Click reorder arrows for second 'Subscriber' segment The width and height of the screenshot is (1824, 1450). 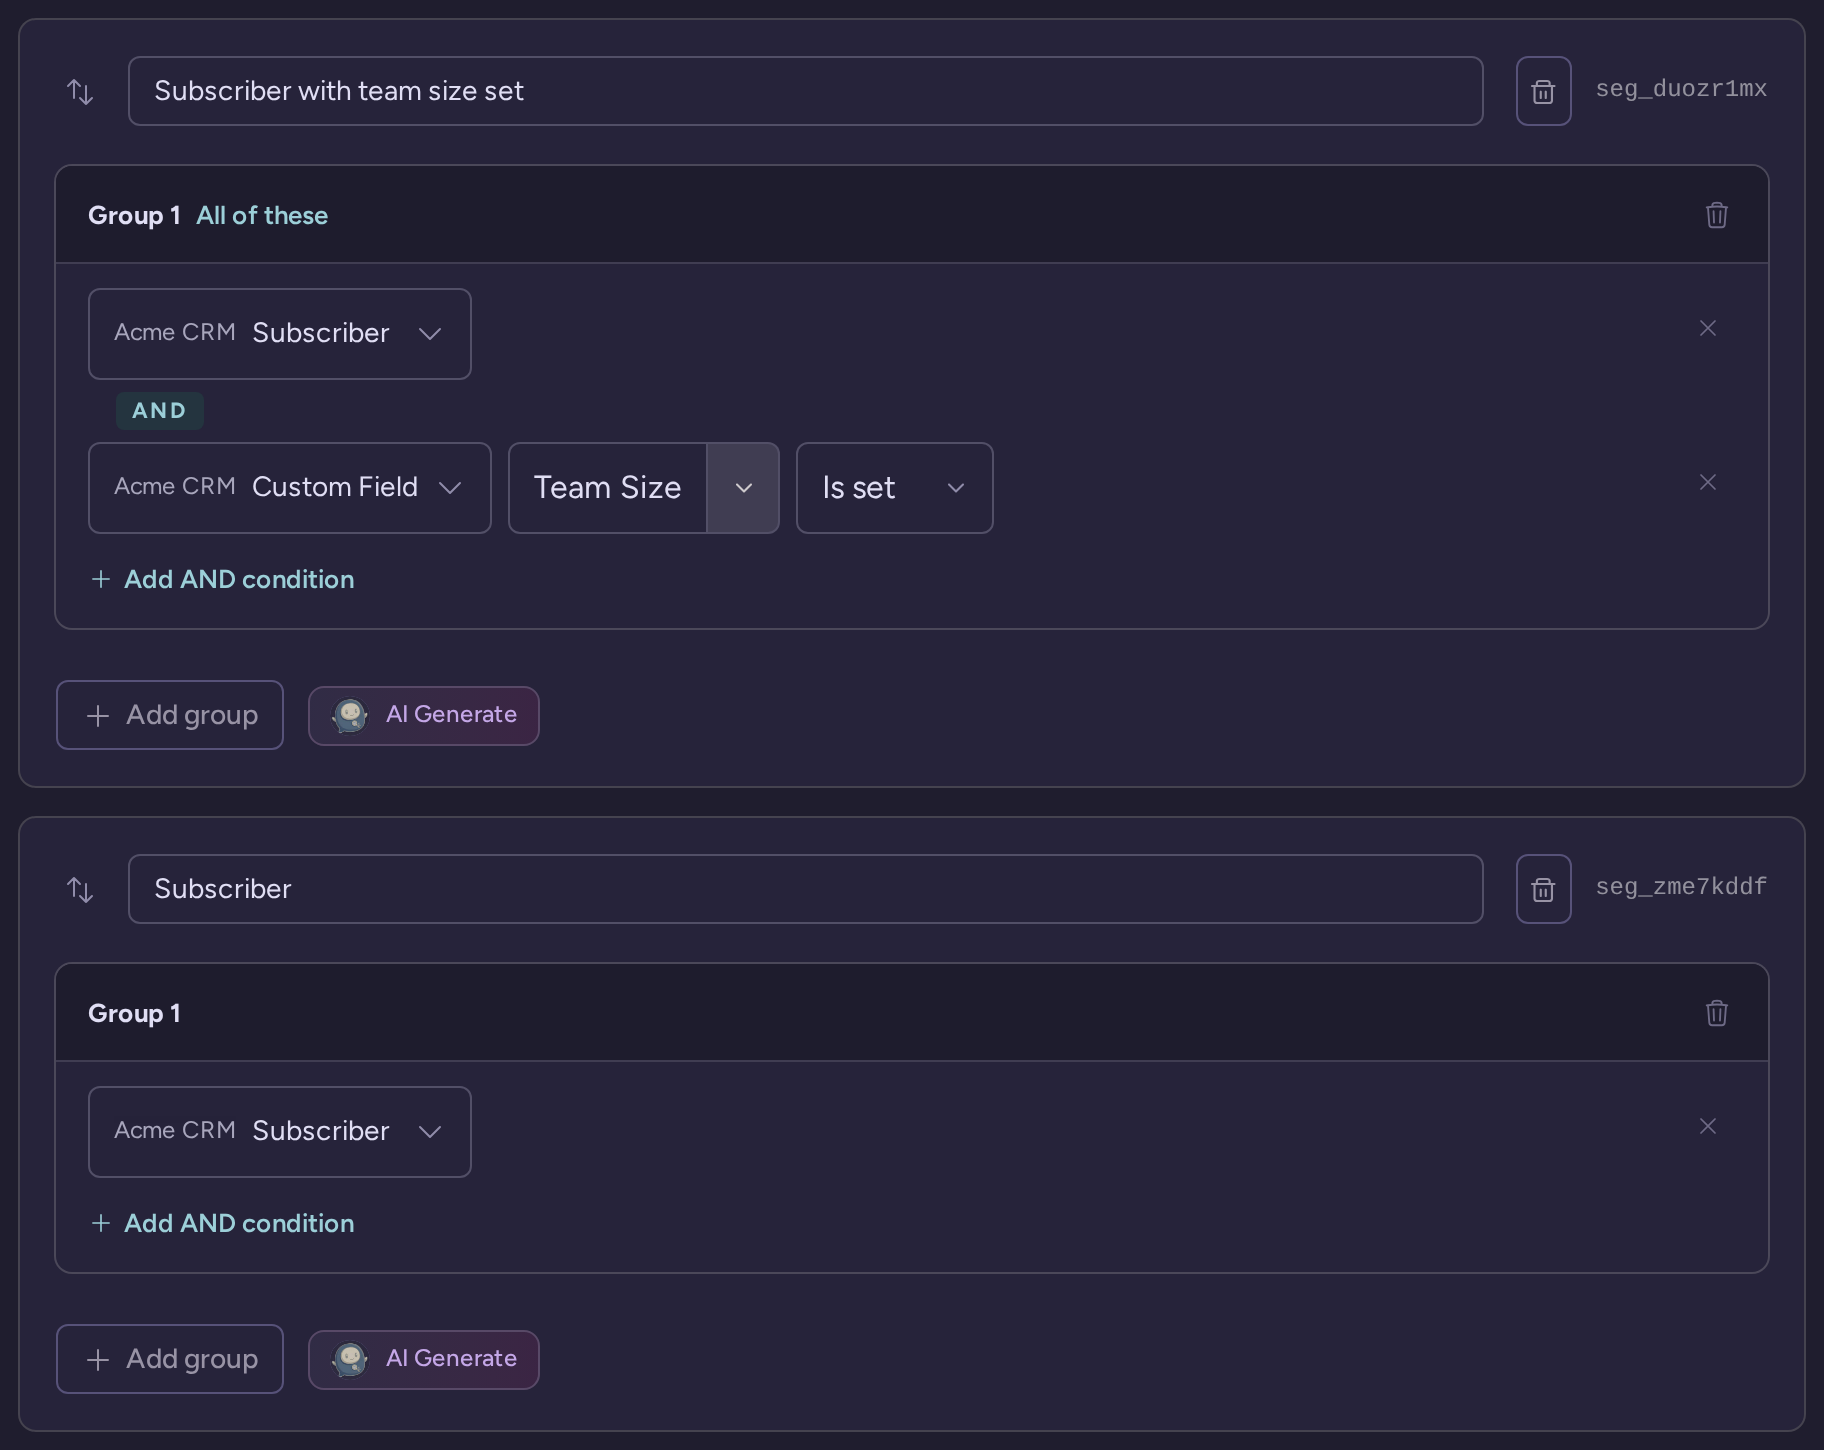[x=80, y=890]
